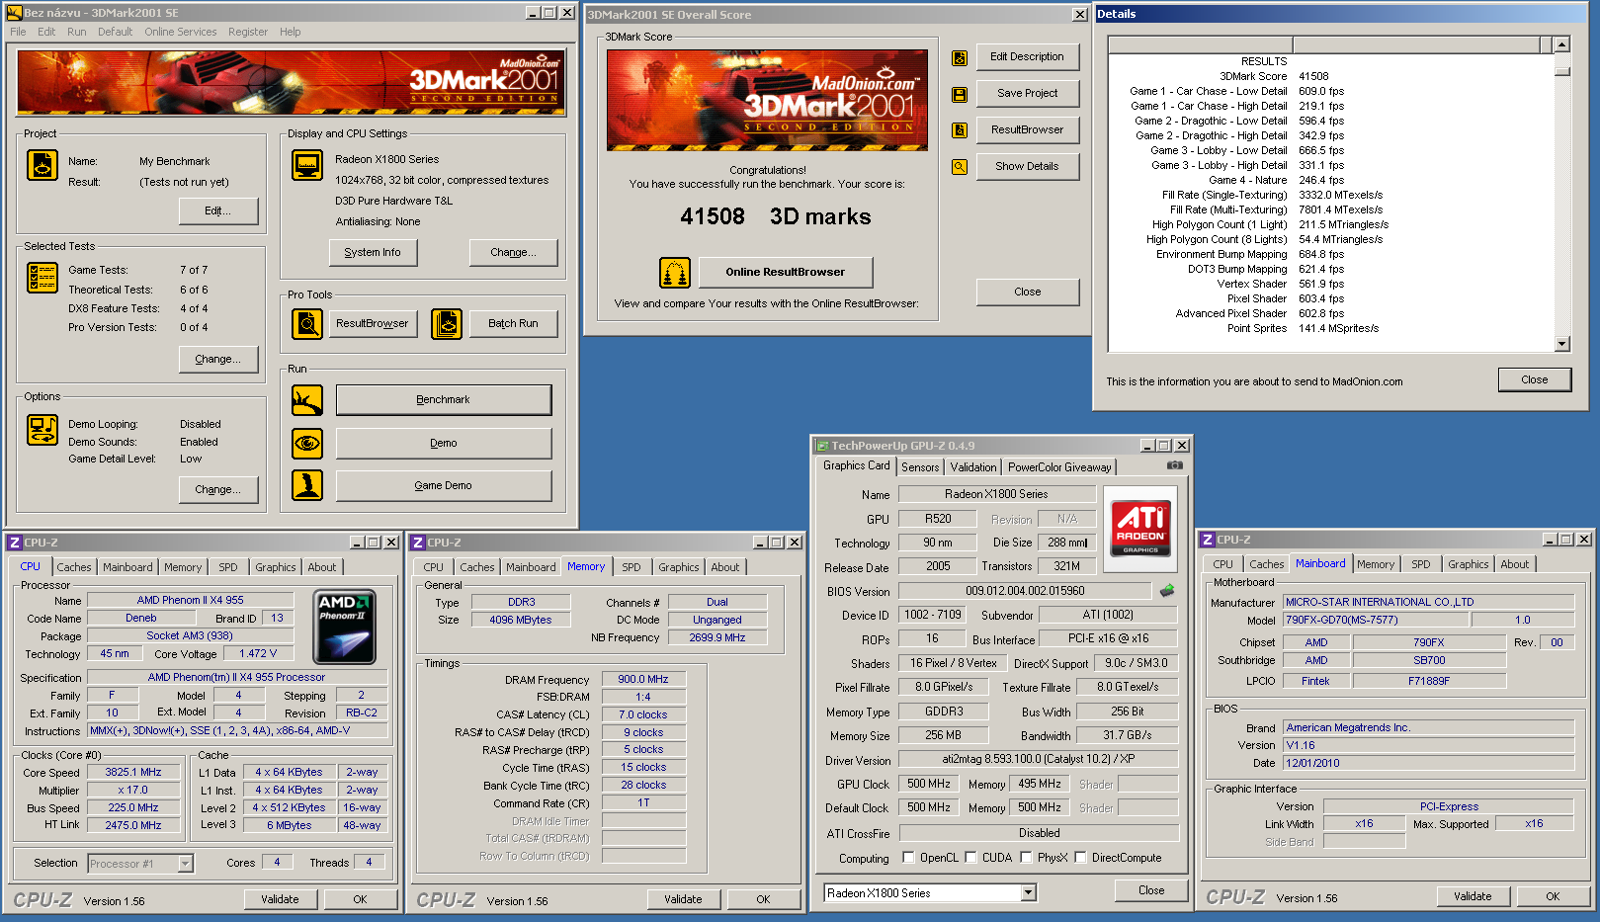Viewport: 1600px width, 922px height.
Task: Enable the PhysX checkbox in GPU-Z
Action: [x=1025, y=858]
